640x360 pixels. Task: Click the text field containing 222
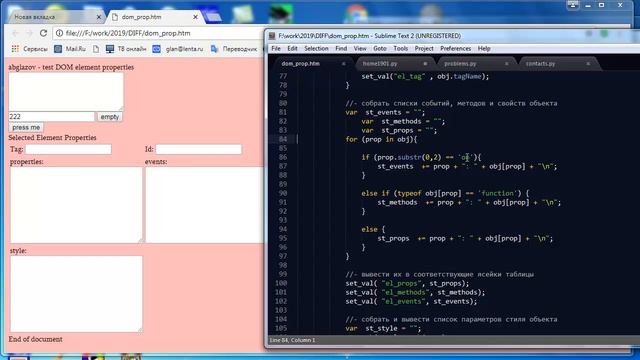(51, 116)
